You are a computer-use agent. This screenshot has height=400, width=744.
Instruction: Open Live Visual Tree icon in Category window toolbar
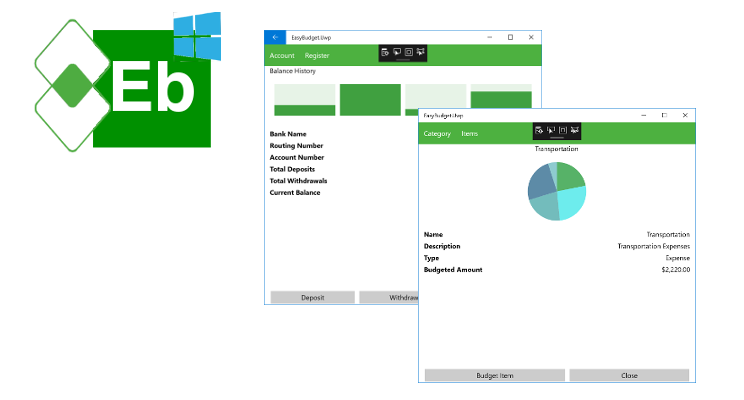click(539, 130)
